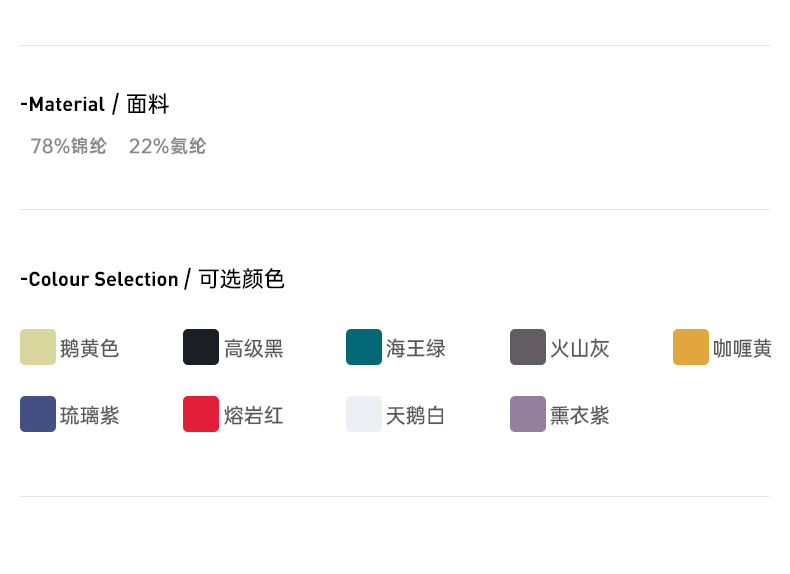Click the 鹅黄色 text label
This screenshot has width=790, height=574.
tap(90, 349)
